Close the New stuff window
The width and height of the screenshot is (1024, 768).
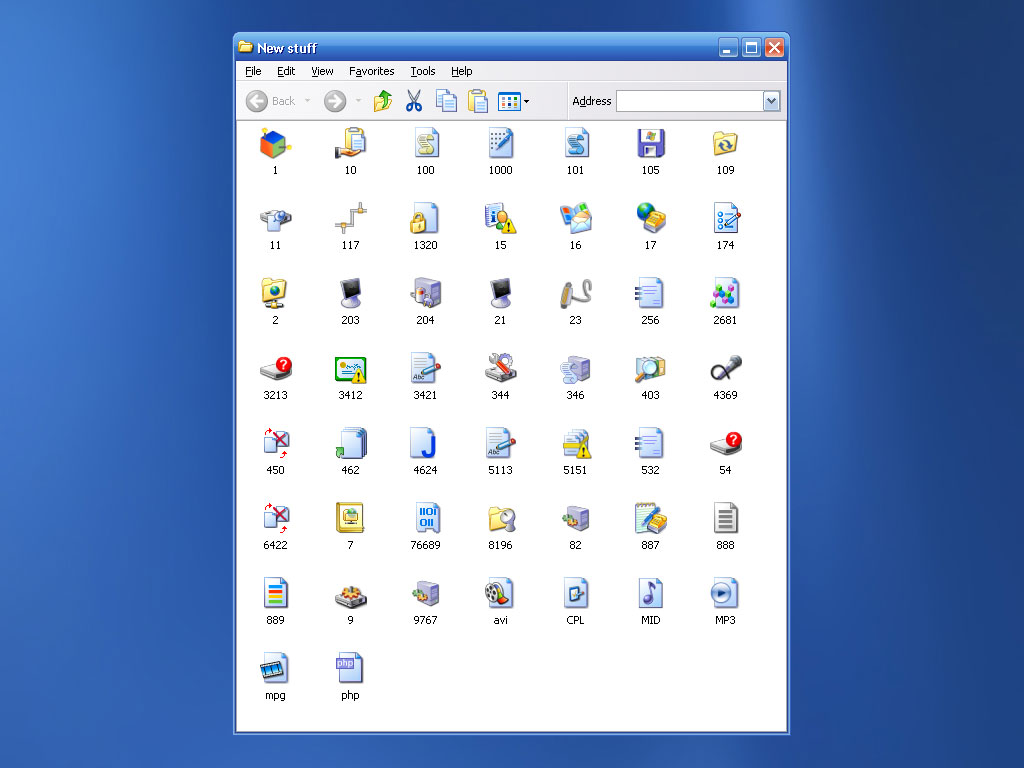click(x=775, y=48)
